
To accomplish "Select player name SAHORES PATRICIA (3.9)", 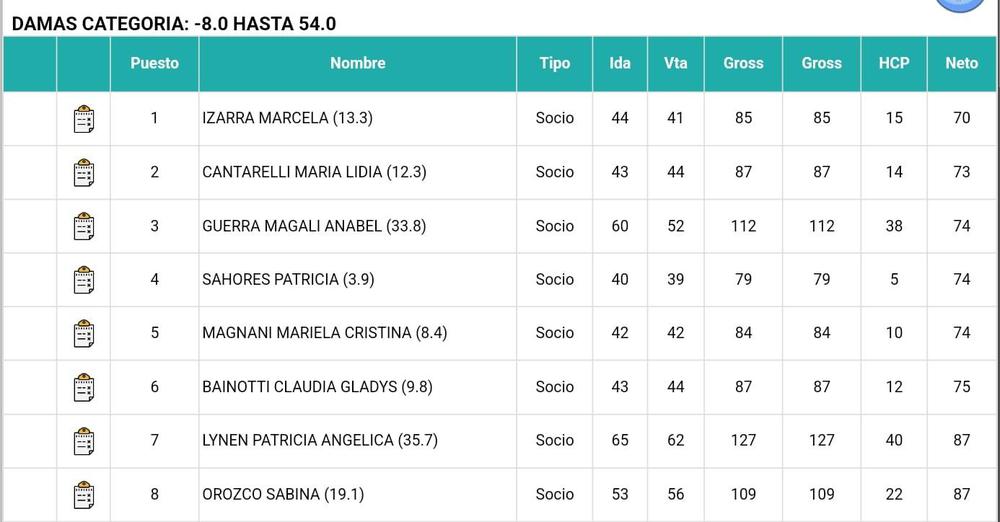I will click(x=288, y=279).
